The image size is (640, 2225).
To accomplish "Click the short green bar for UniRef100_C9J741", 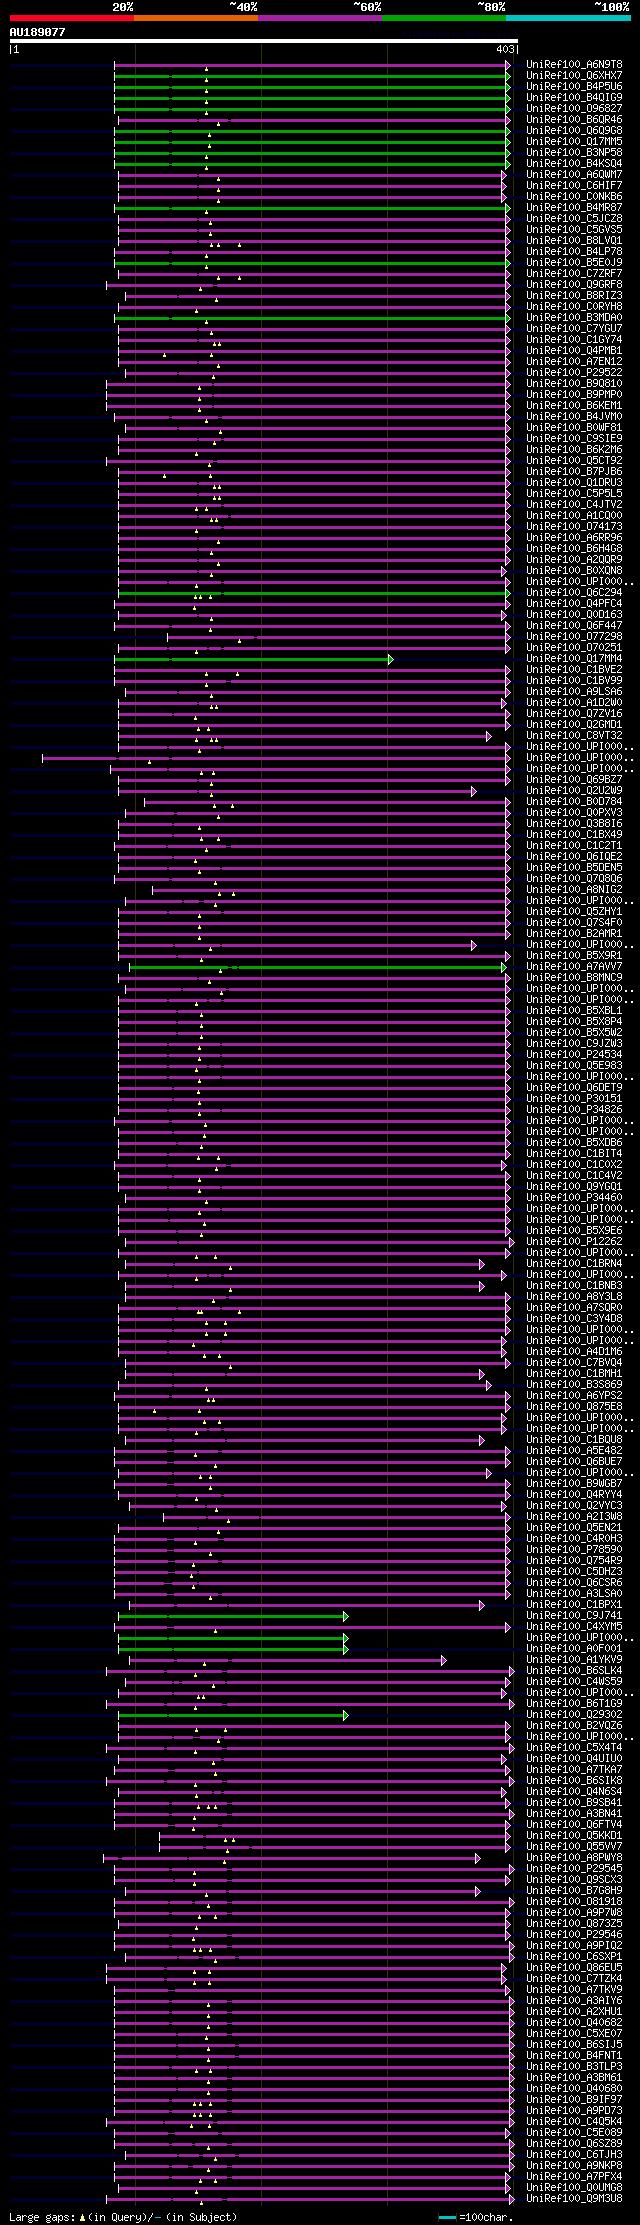I will (x=233, y=1616).
